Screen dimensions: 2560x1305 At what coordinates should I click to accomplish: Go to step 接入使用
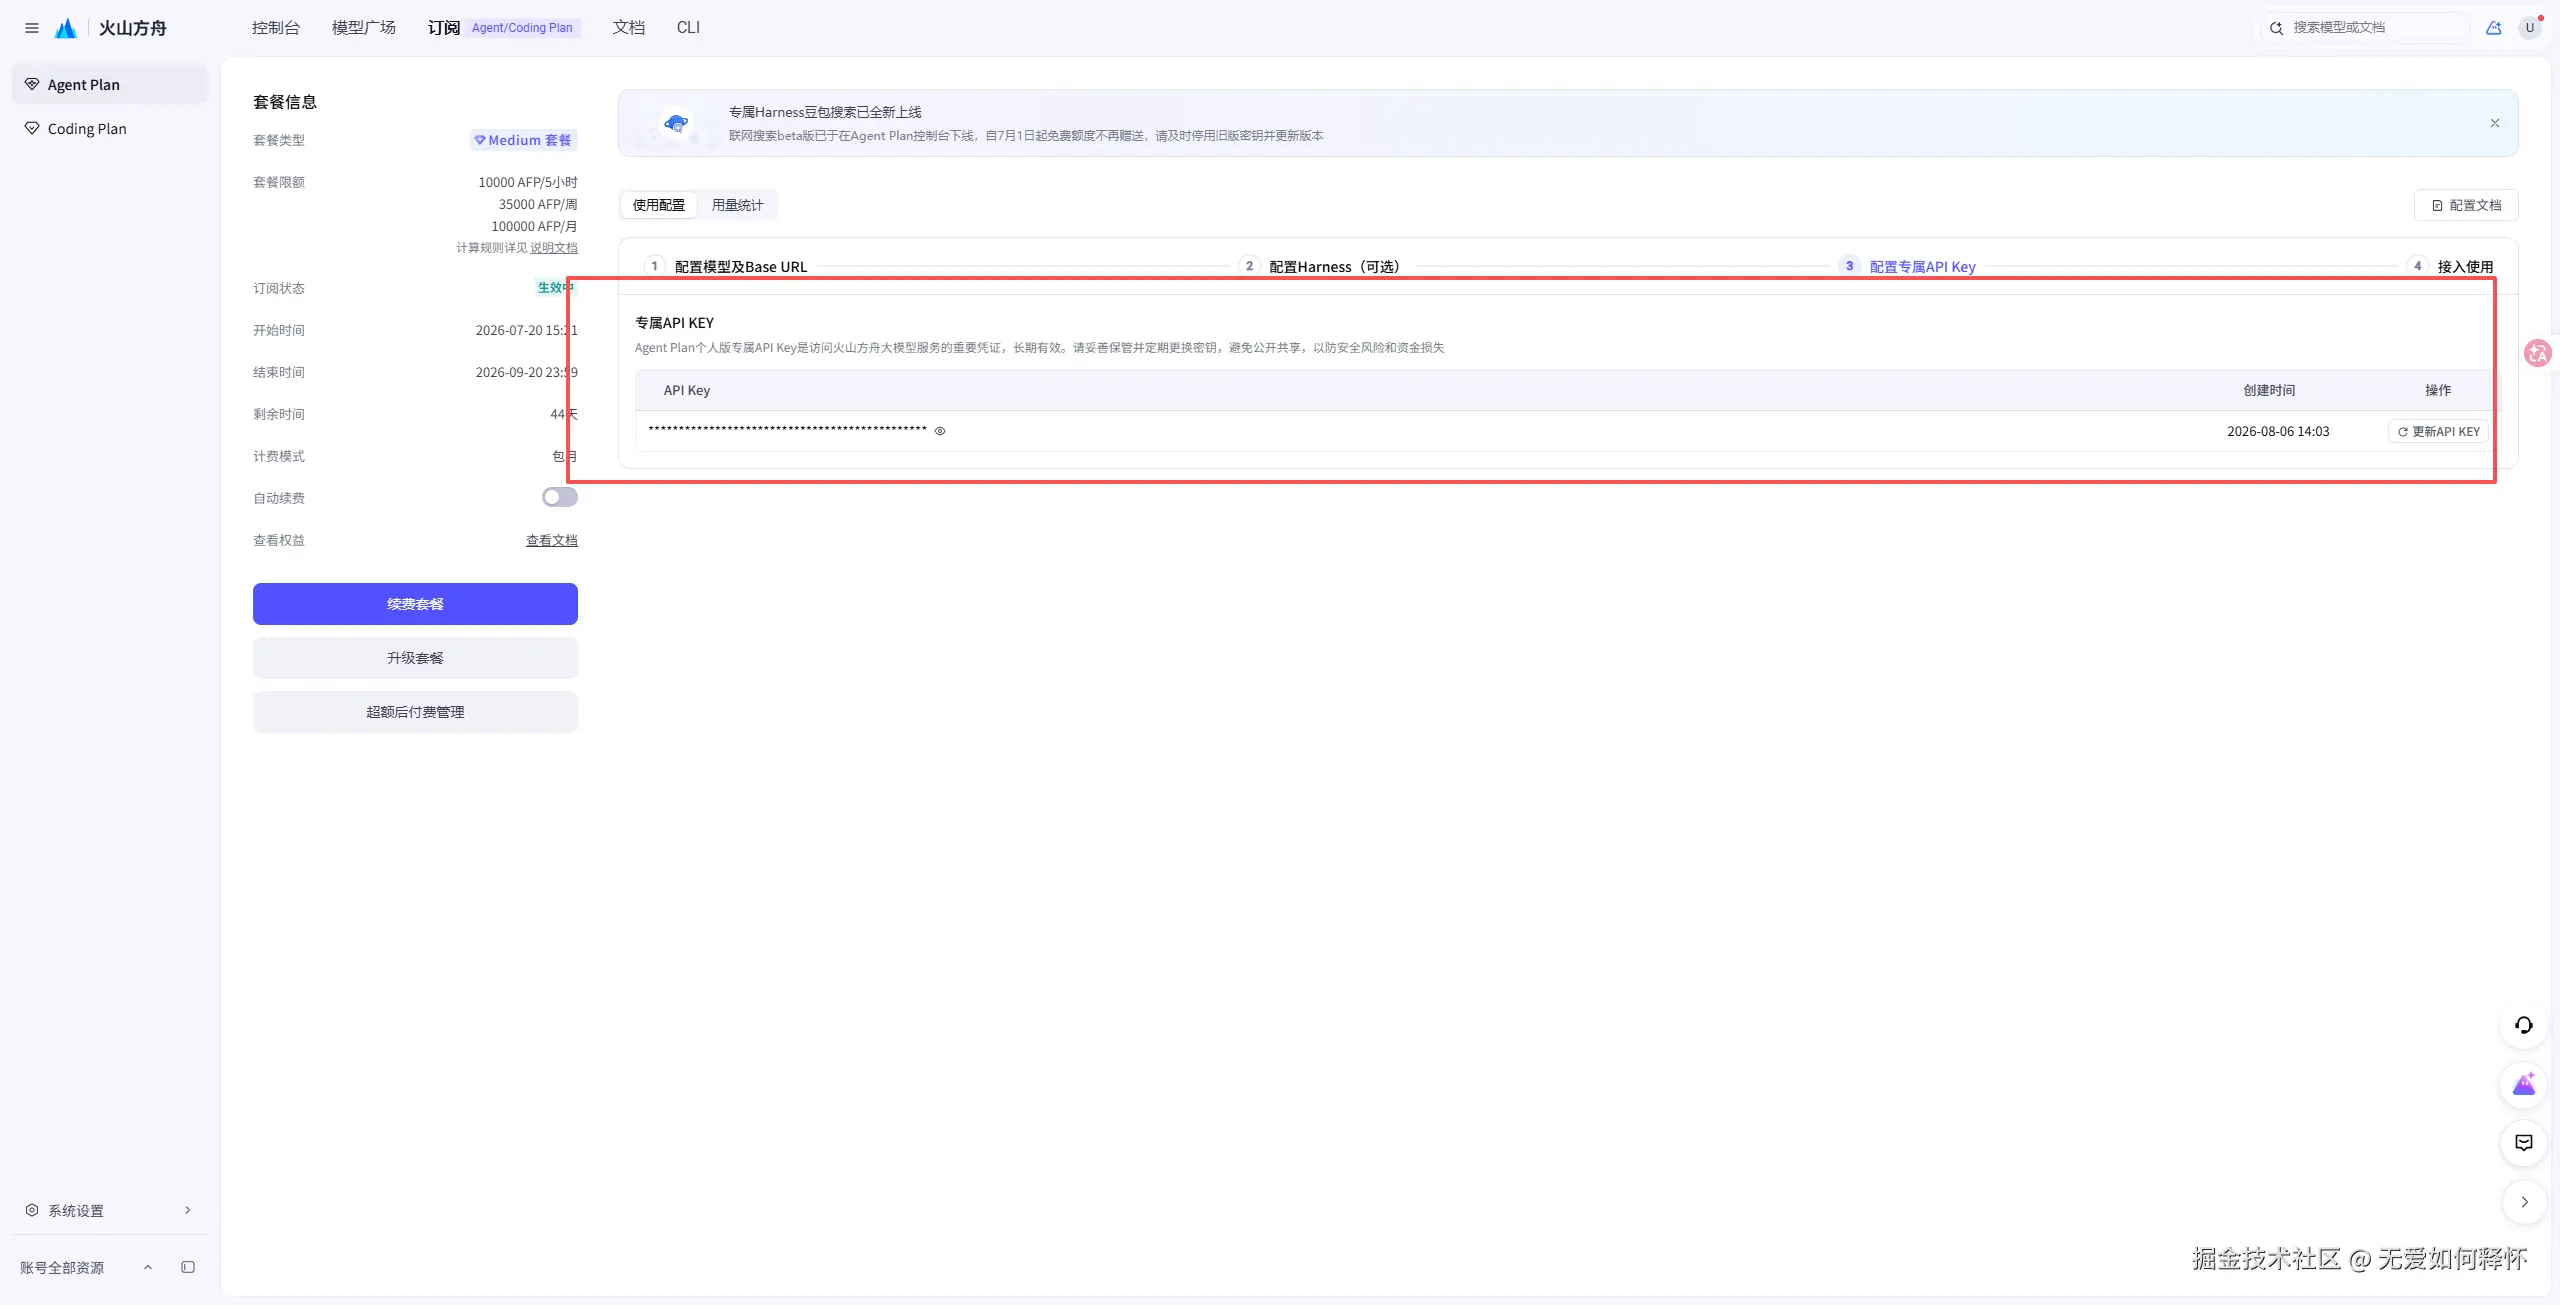(2451, 266)
